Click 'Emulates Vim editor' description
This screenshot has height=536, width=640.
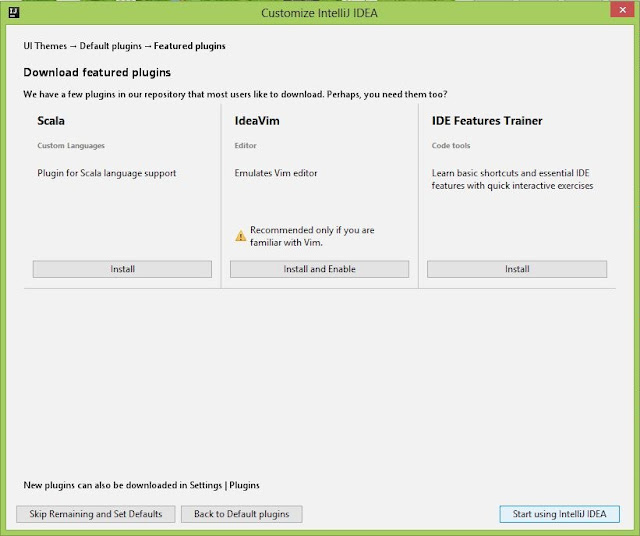(276, 173)
